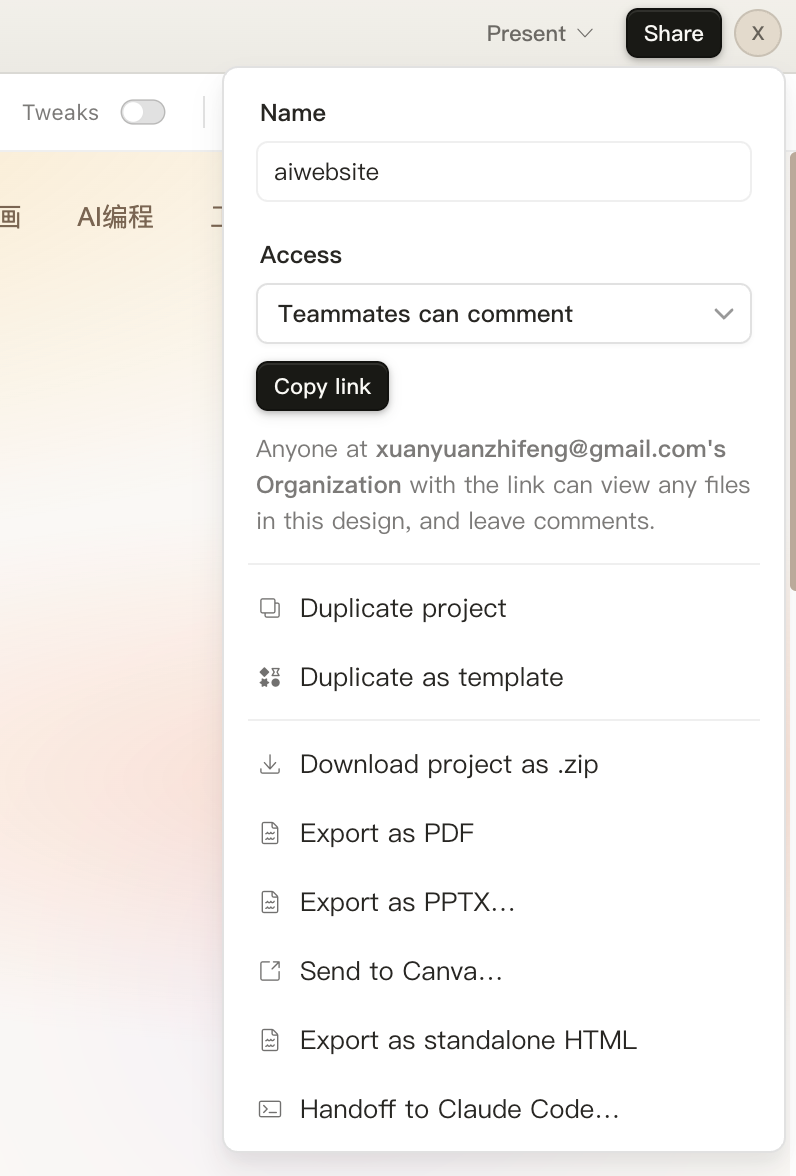
Task: Open the Present dropdown menu
Action: pos(539,34)
